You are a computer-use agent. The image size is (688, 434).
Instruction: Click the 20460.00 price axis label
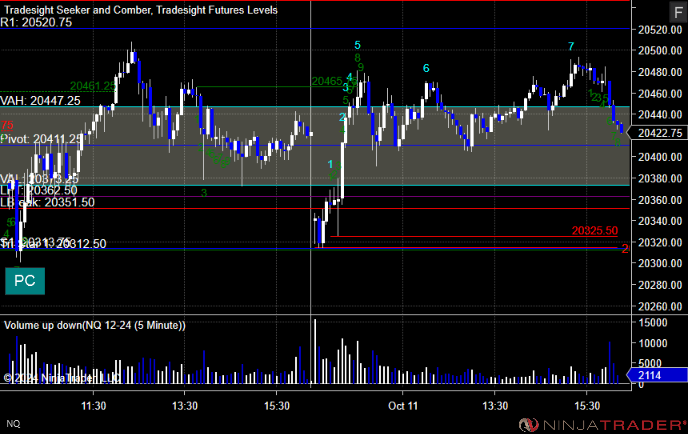coord(660,93)
